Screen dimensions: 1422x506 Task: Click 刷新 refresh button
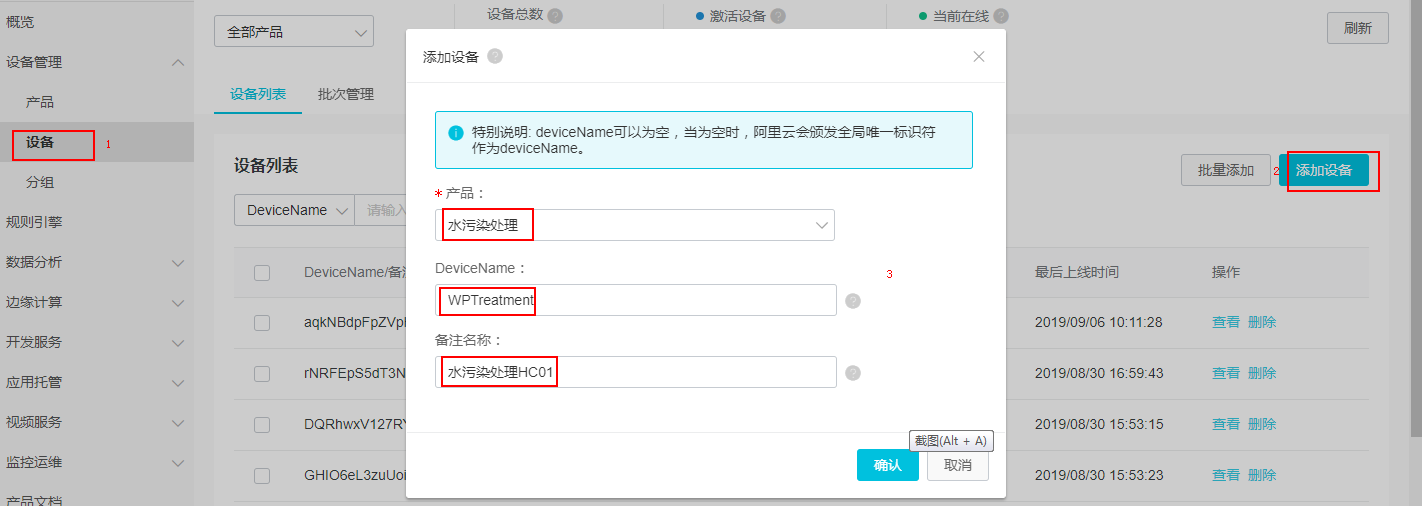coord(1358,28)
